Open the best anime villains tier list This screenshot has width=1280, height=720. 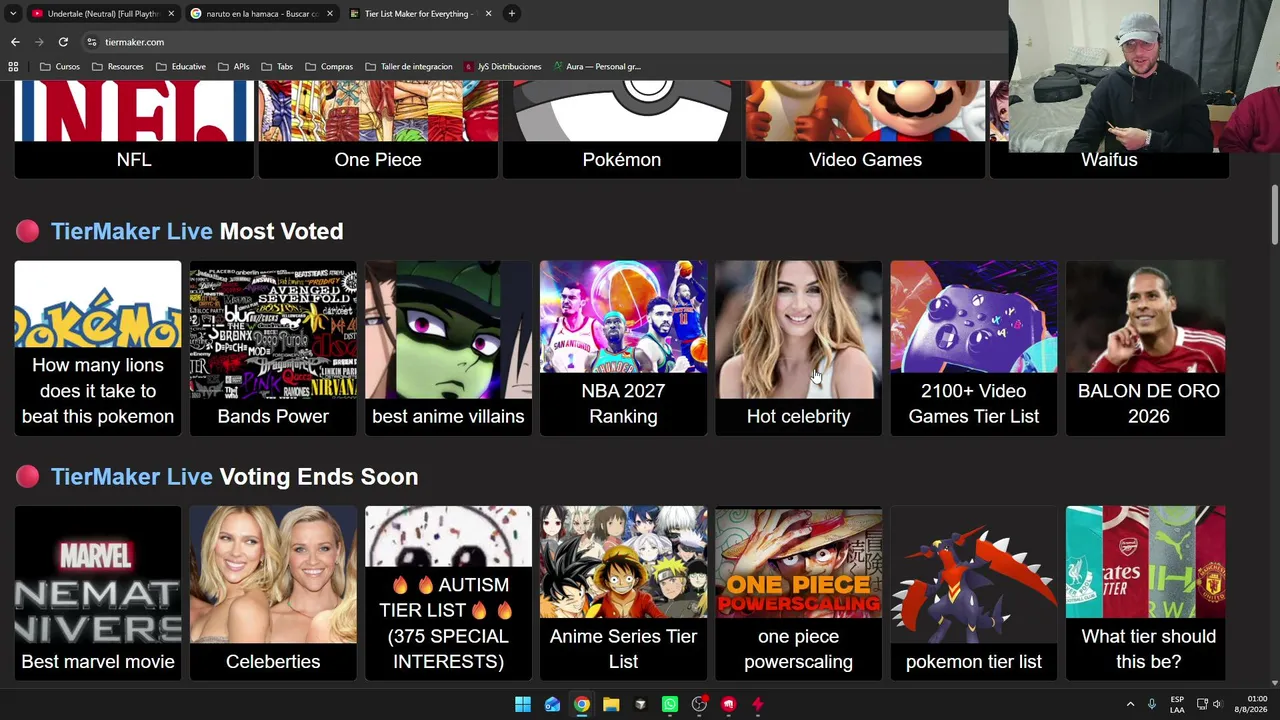pyautogui.click(x=448, y=348)
